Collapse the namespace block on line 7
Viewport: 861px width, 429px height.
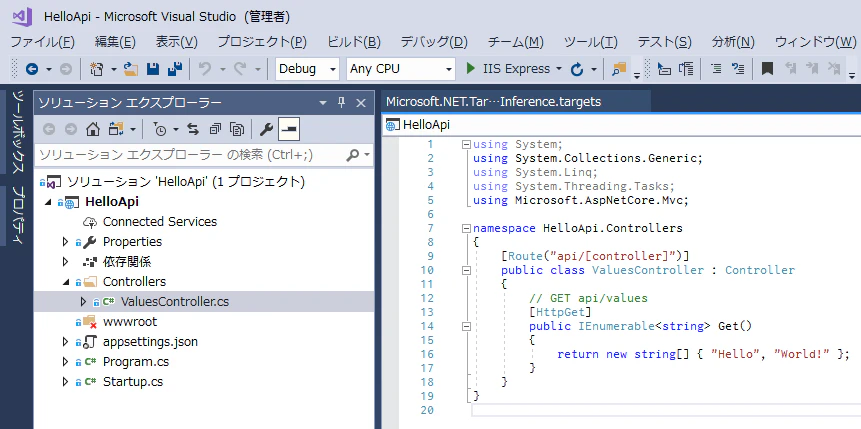[x=467, y=228]
